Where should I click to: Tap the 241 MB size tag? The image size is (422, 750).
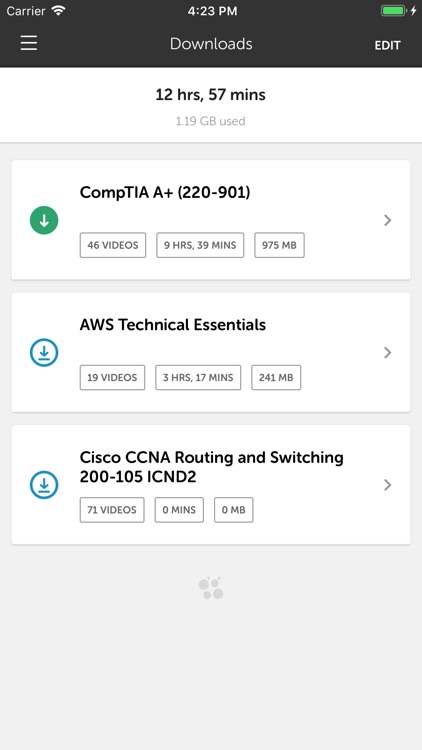(x=276, y=378)
